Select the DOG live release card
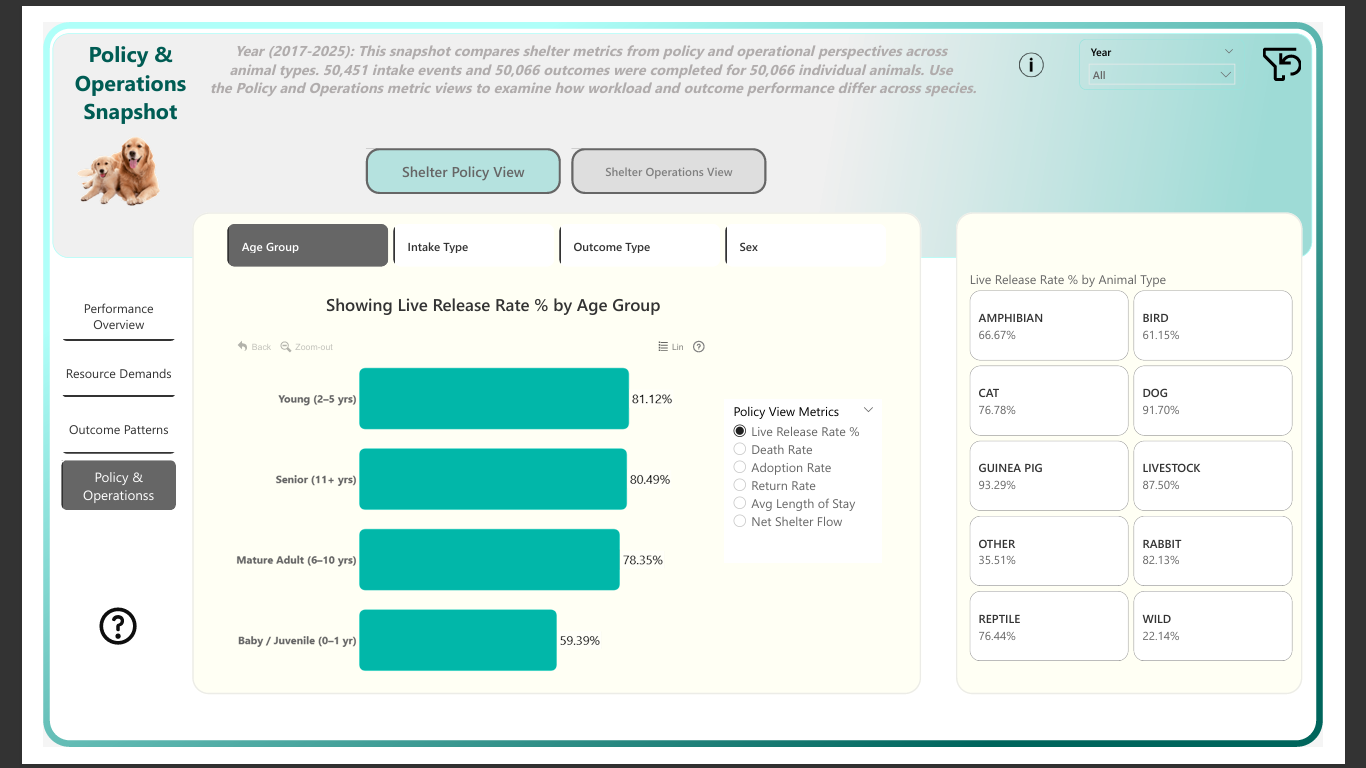 coord(1212,401)
